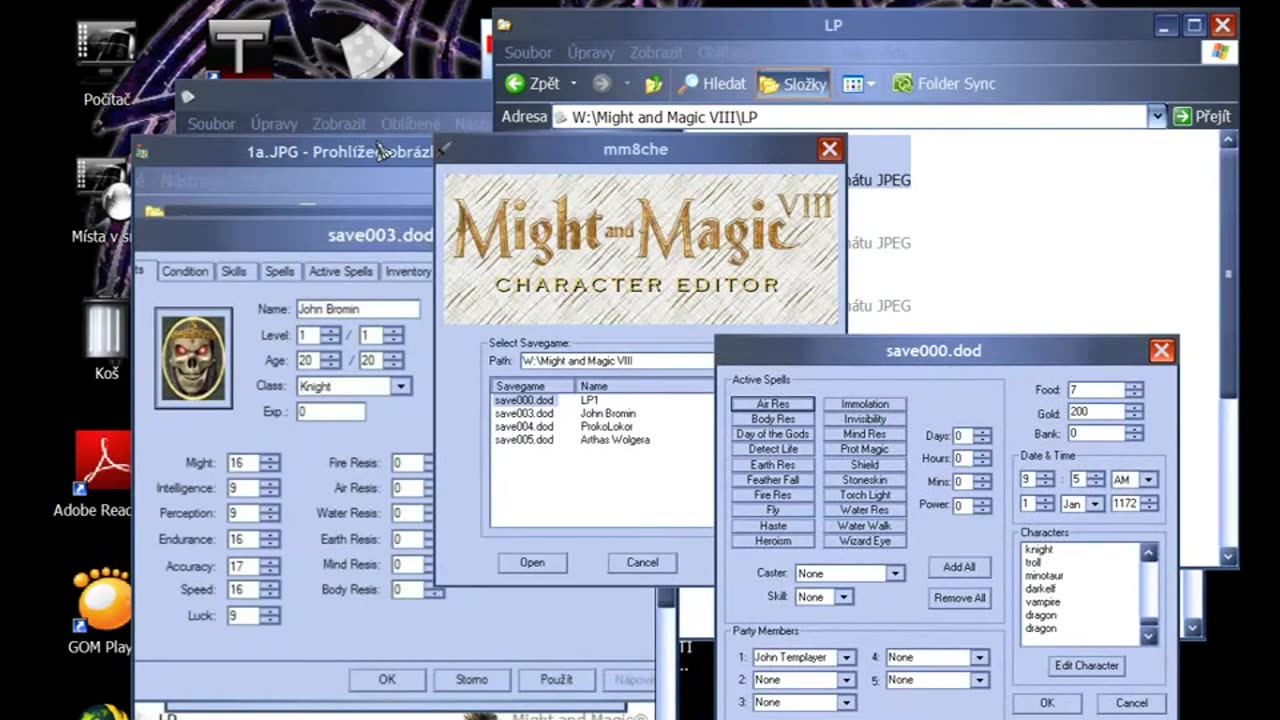Click the Přejít go button in LP window
The height and width of the screenshot is (720, 1280).
click(1202, 116)
